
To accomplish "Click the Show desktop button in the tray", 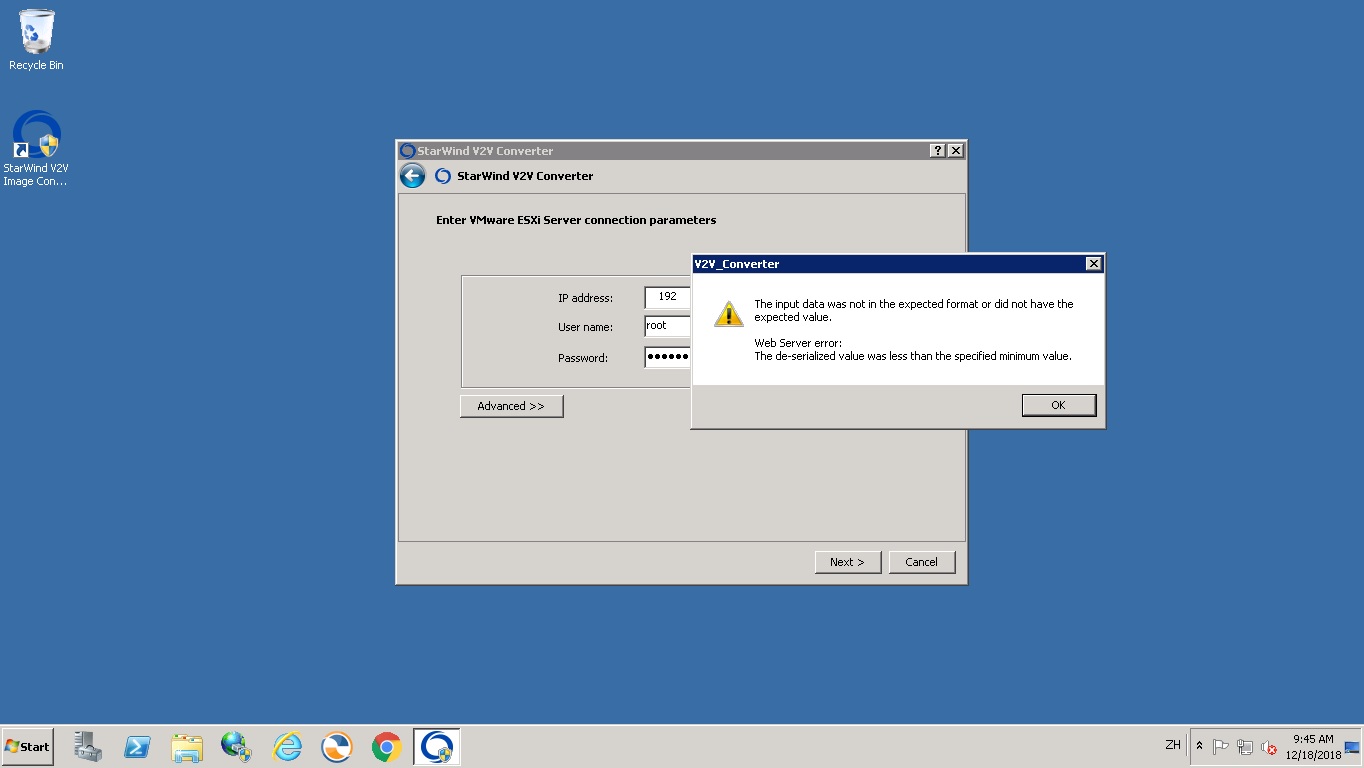I will point(1353,747).
